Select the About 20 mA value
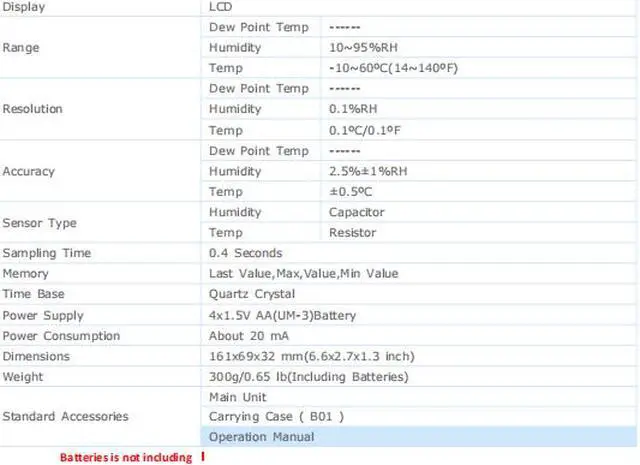Viewport: 640px width, 465px height. 248,336
